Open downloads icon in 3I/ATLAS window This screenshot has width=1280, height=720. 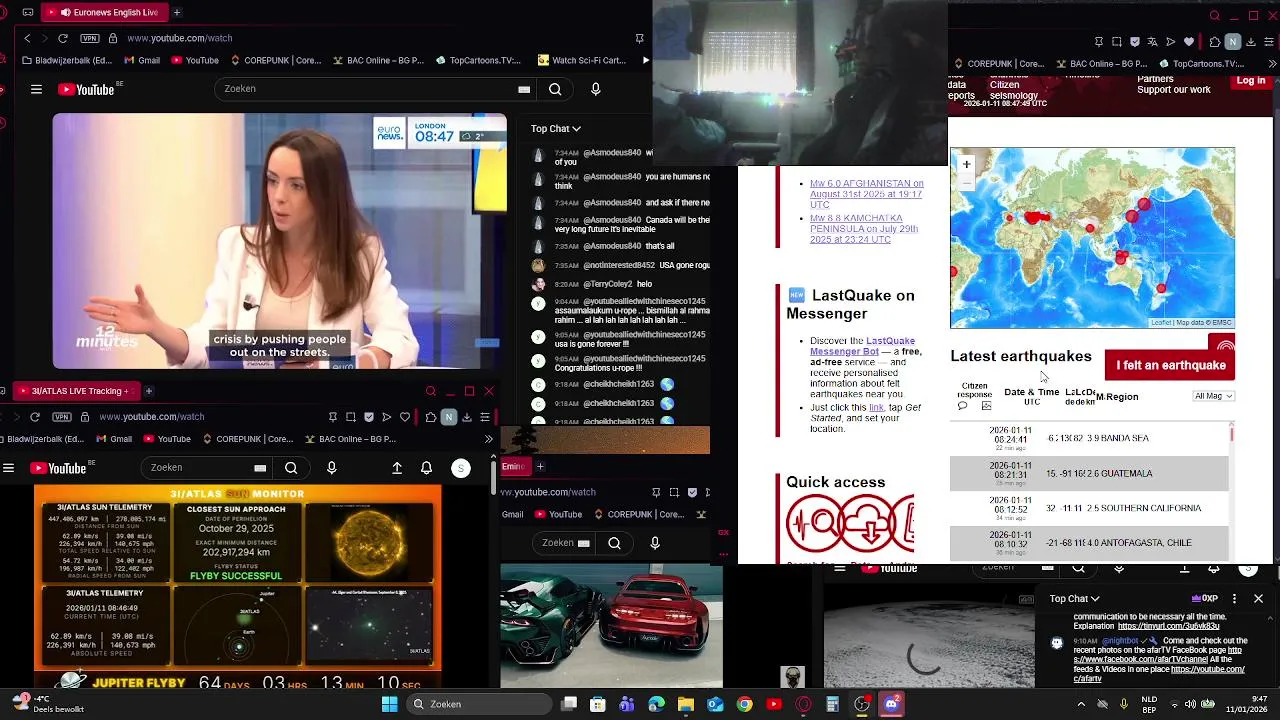pyautogui.click(x=467, y=417)
